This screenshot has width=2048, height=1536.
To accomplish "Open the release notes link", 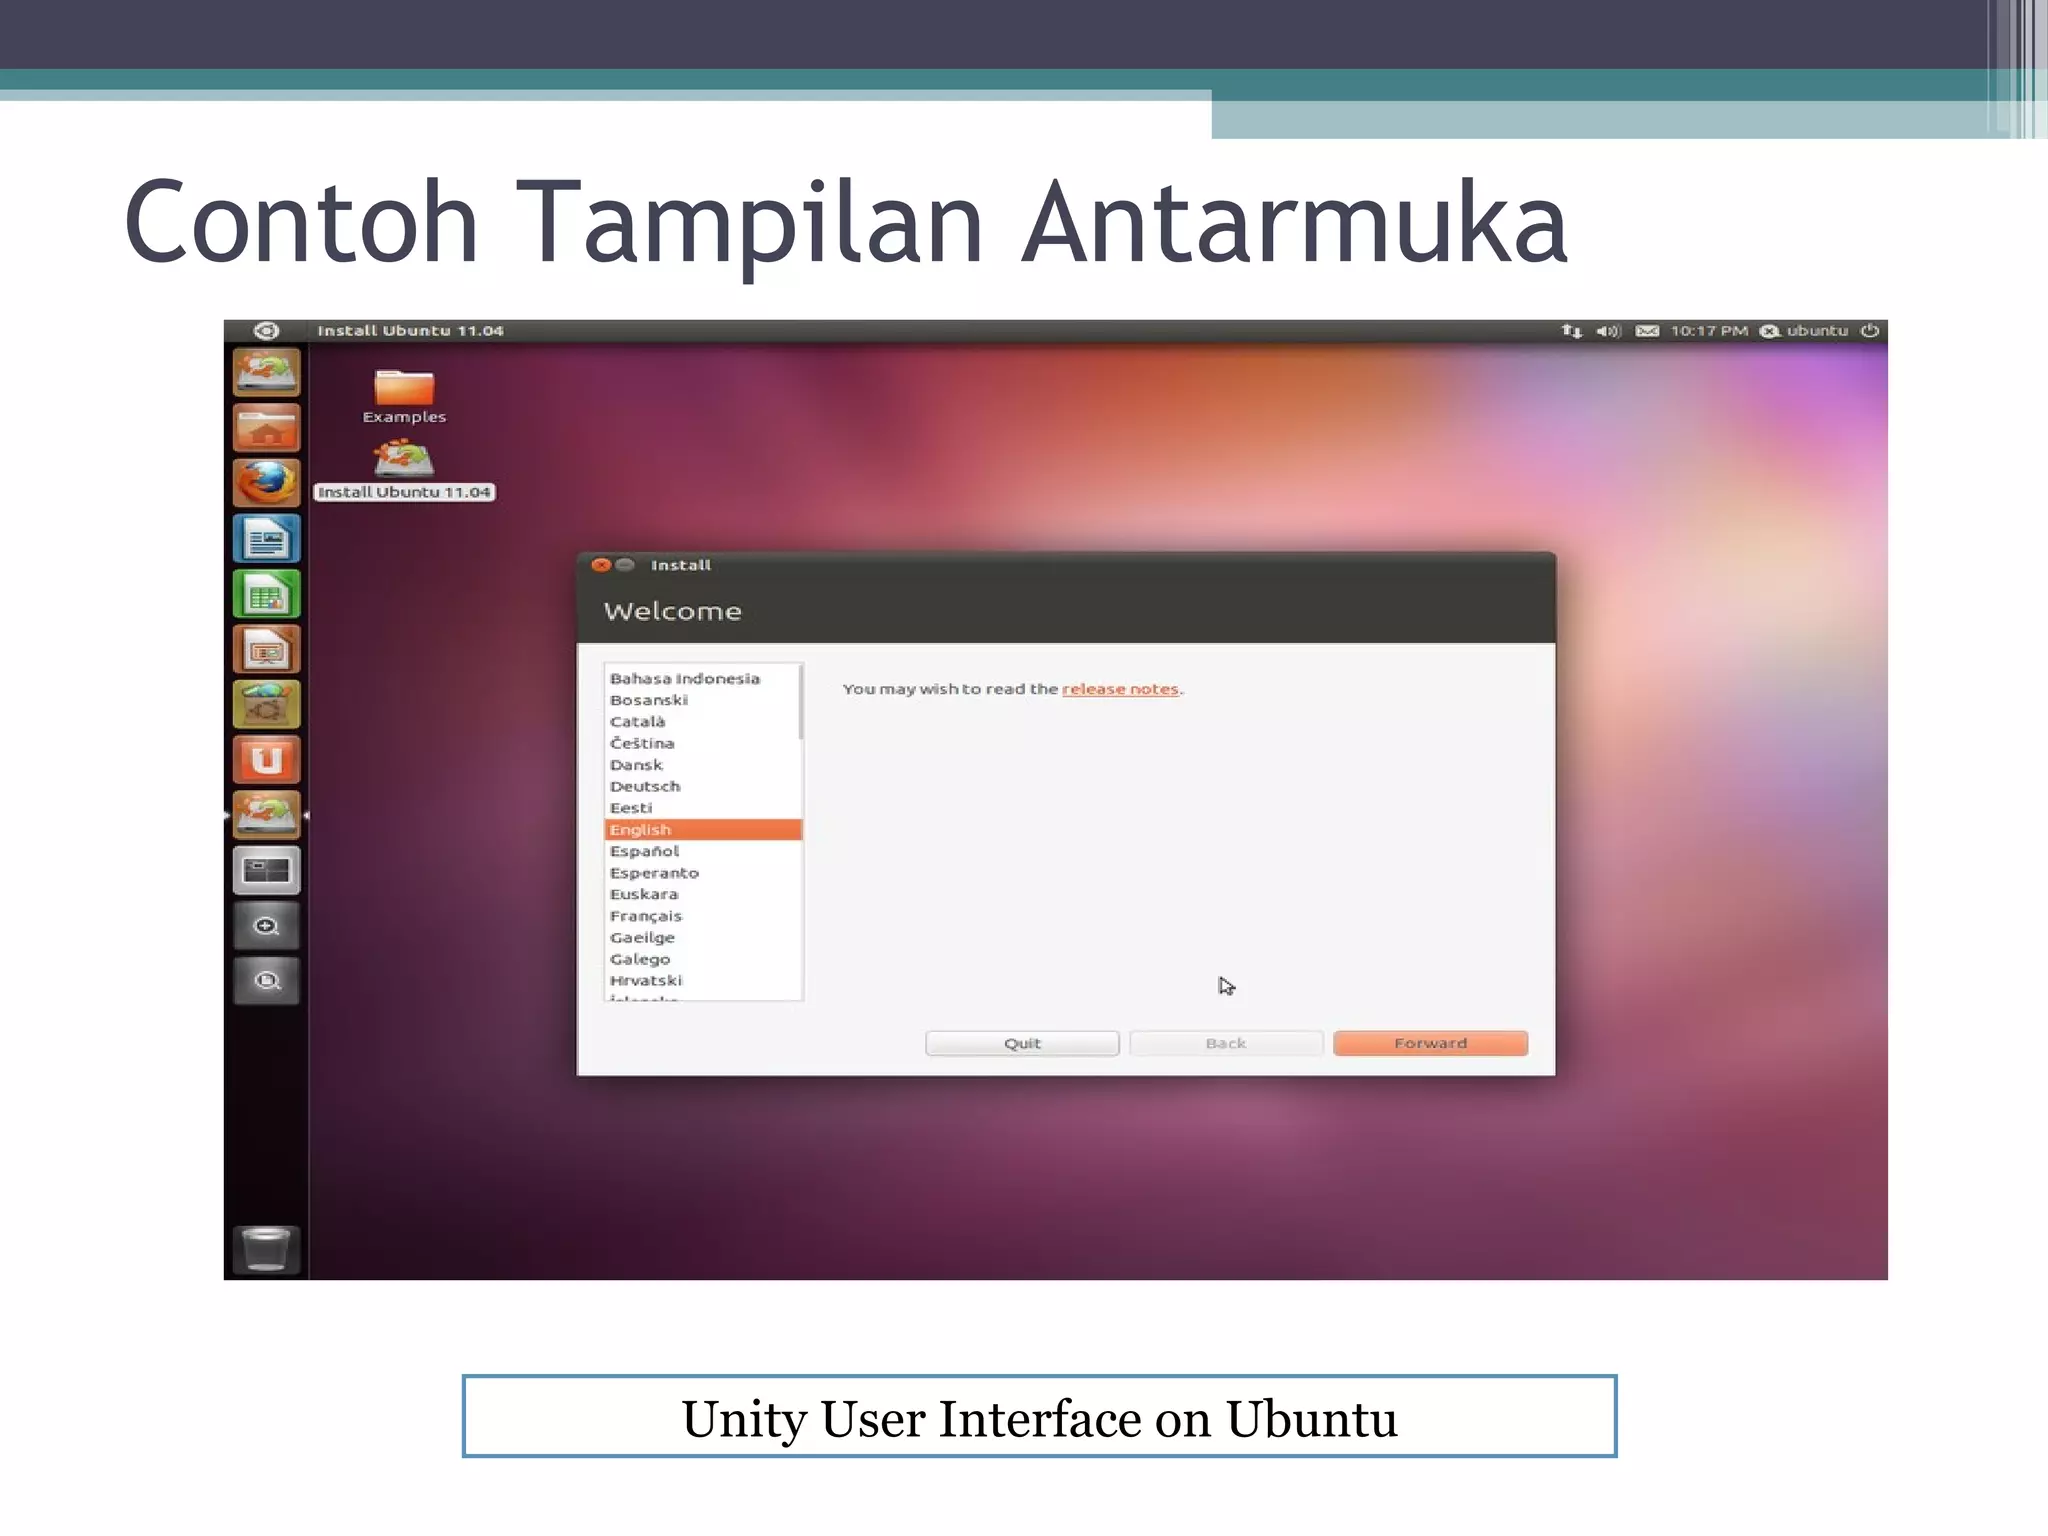I will [1120, 689].
